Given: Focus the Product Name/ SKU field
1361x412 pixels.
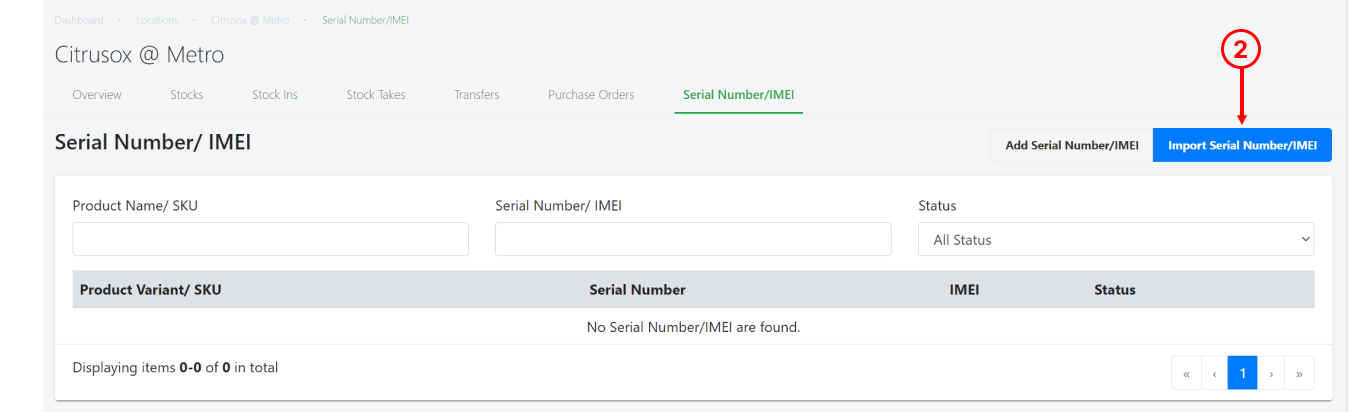Looking at the screenshot, I should [270, 239].
